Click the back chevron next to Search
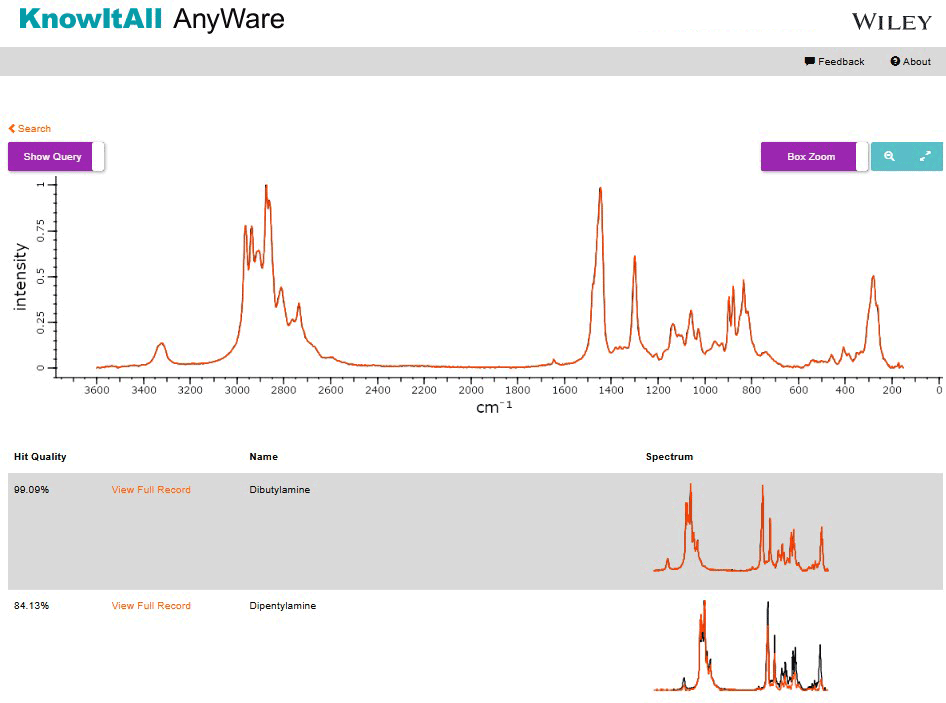This screenshot has height=703, width=946. coord(12,129)
